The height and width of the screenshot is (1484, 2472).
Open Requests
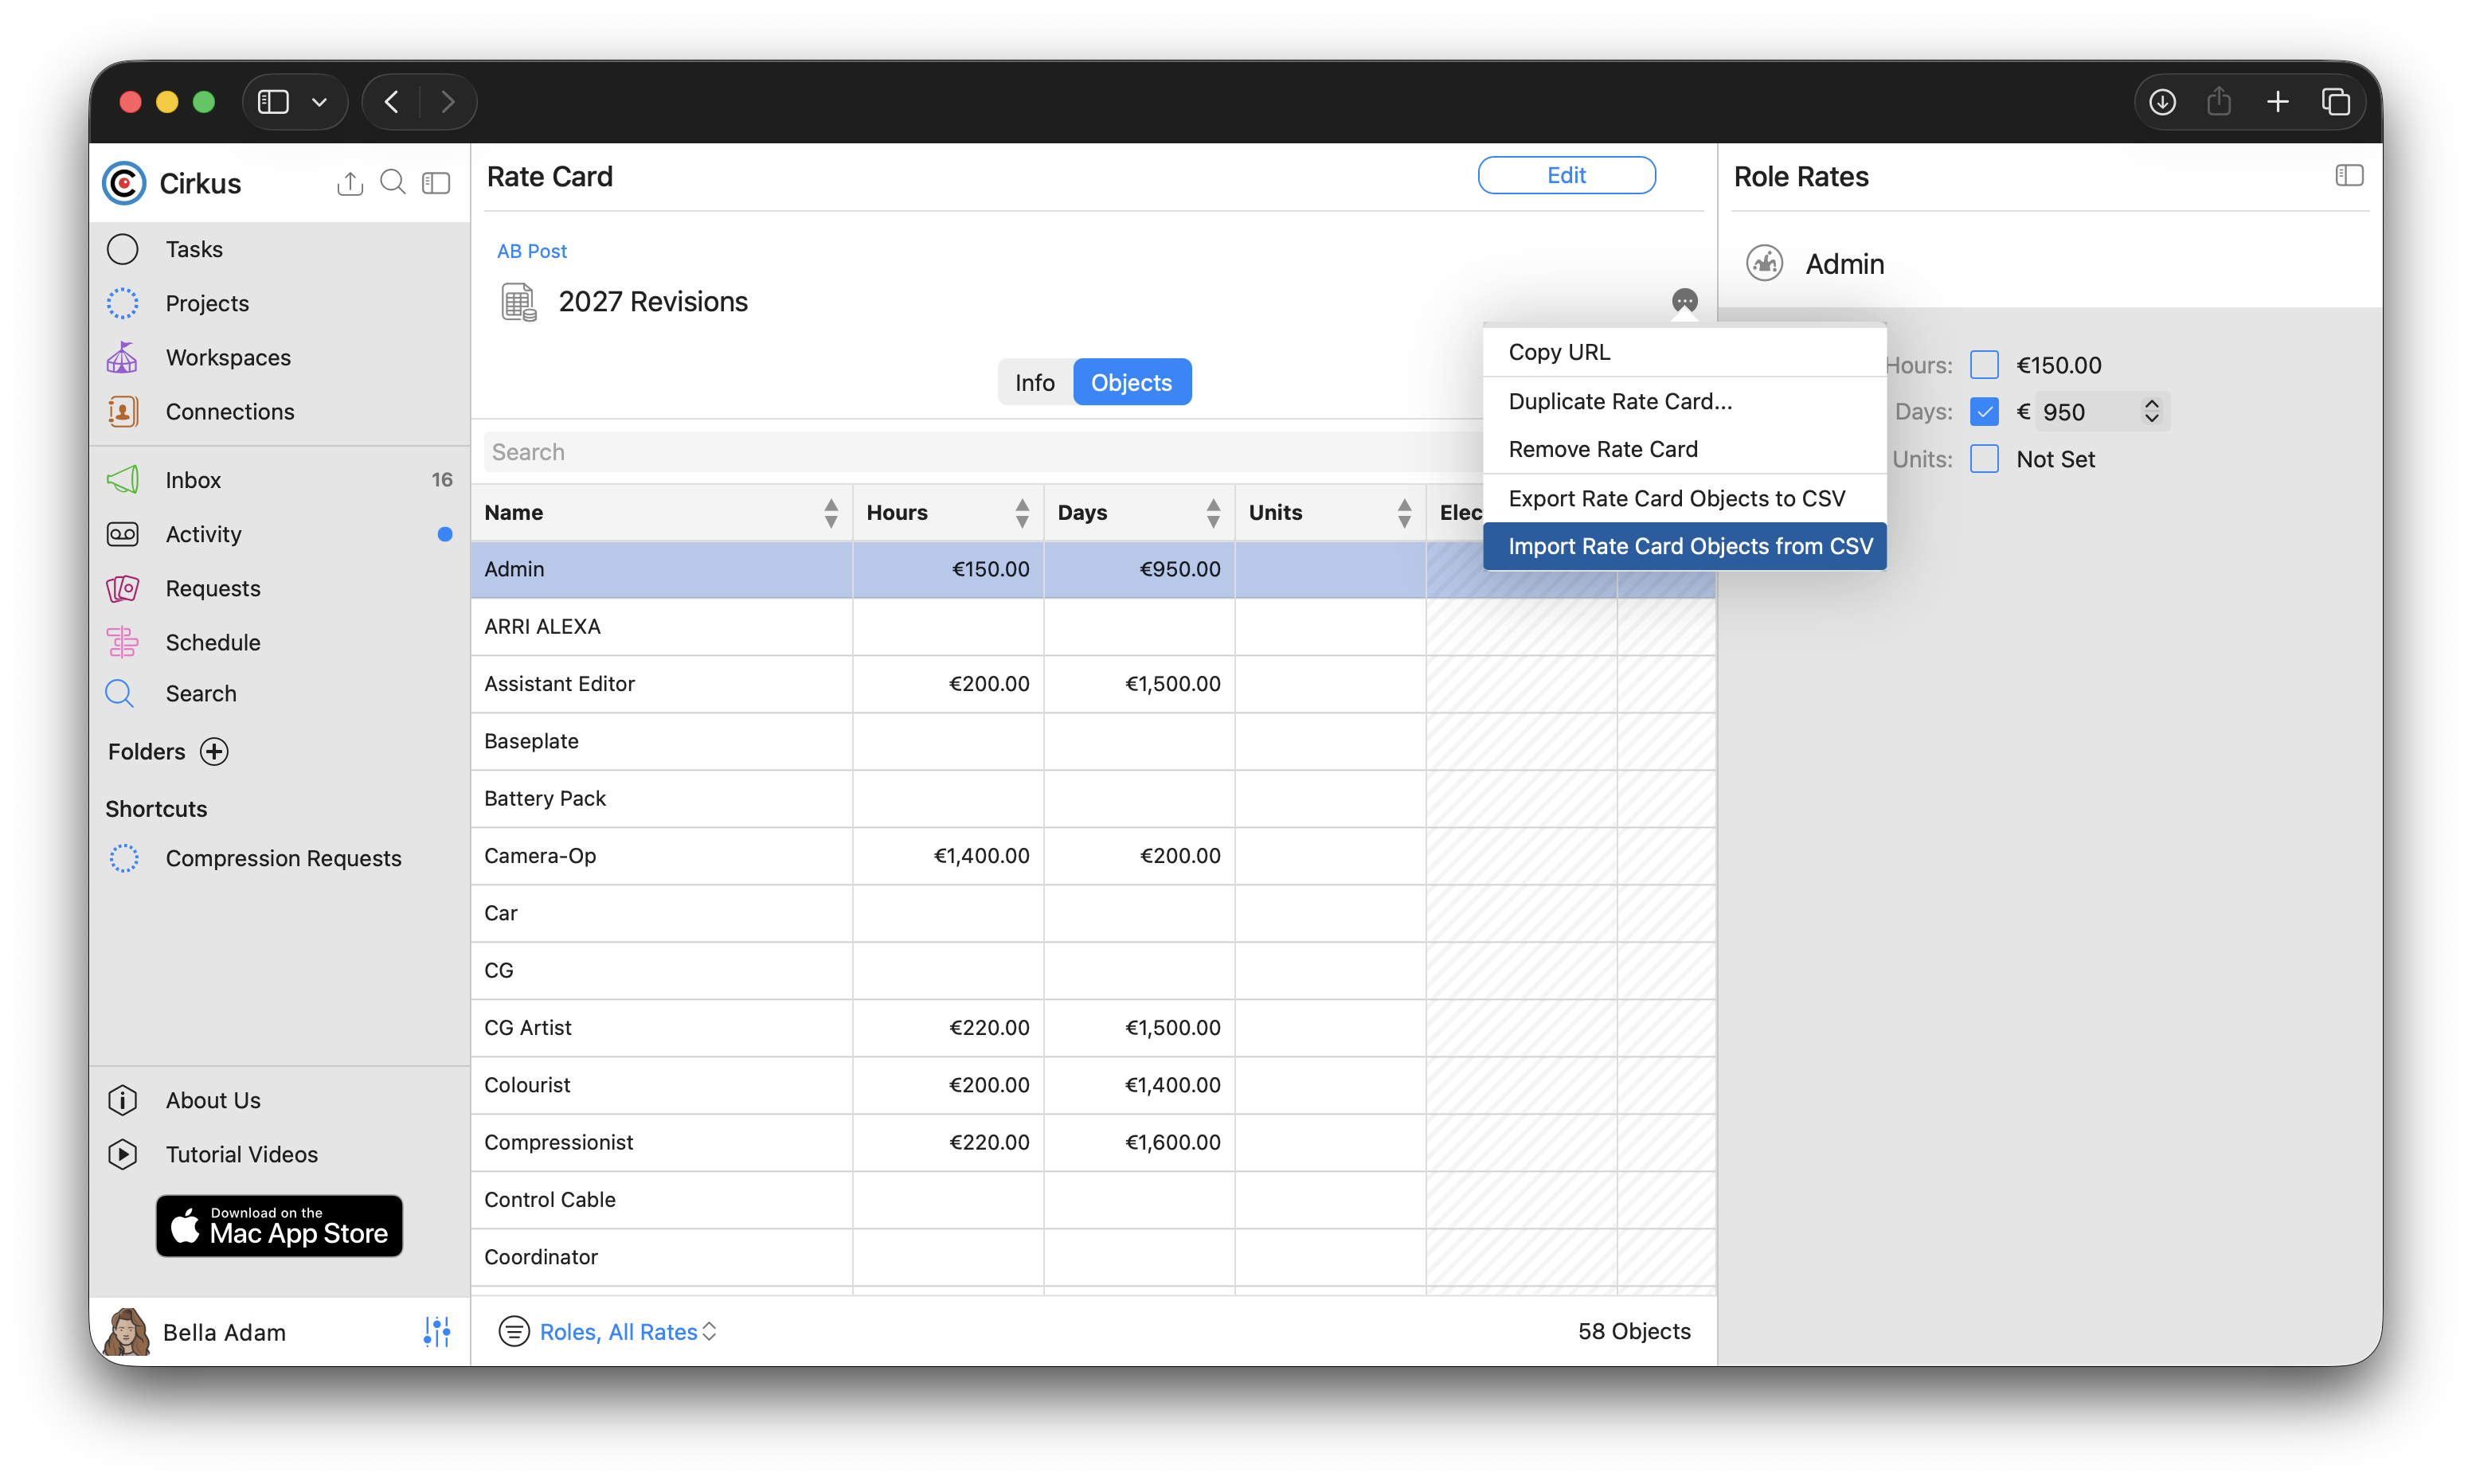click(x=280, y=588)
